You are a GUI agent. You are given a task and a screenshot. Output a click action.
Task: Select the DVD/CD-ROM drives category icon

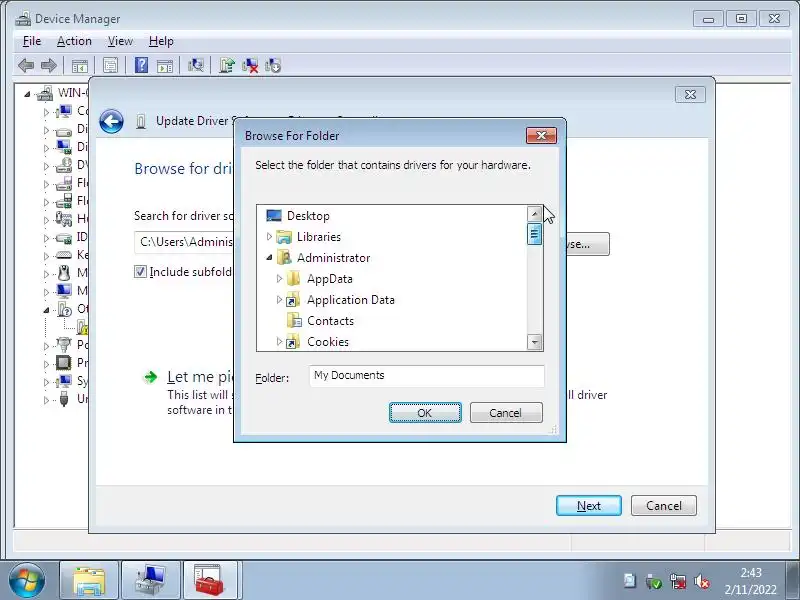coord(64,165)
